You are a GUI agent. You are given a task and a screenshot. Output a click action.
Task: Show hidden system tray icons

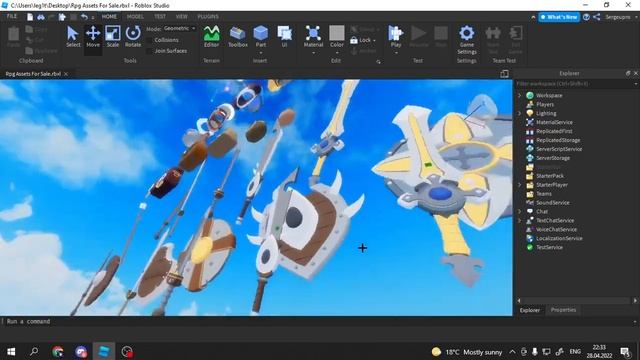512,351
